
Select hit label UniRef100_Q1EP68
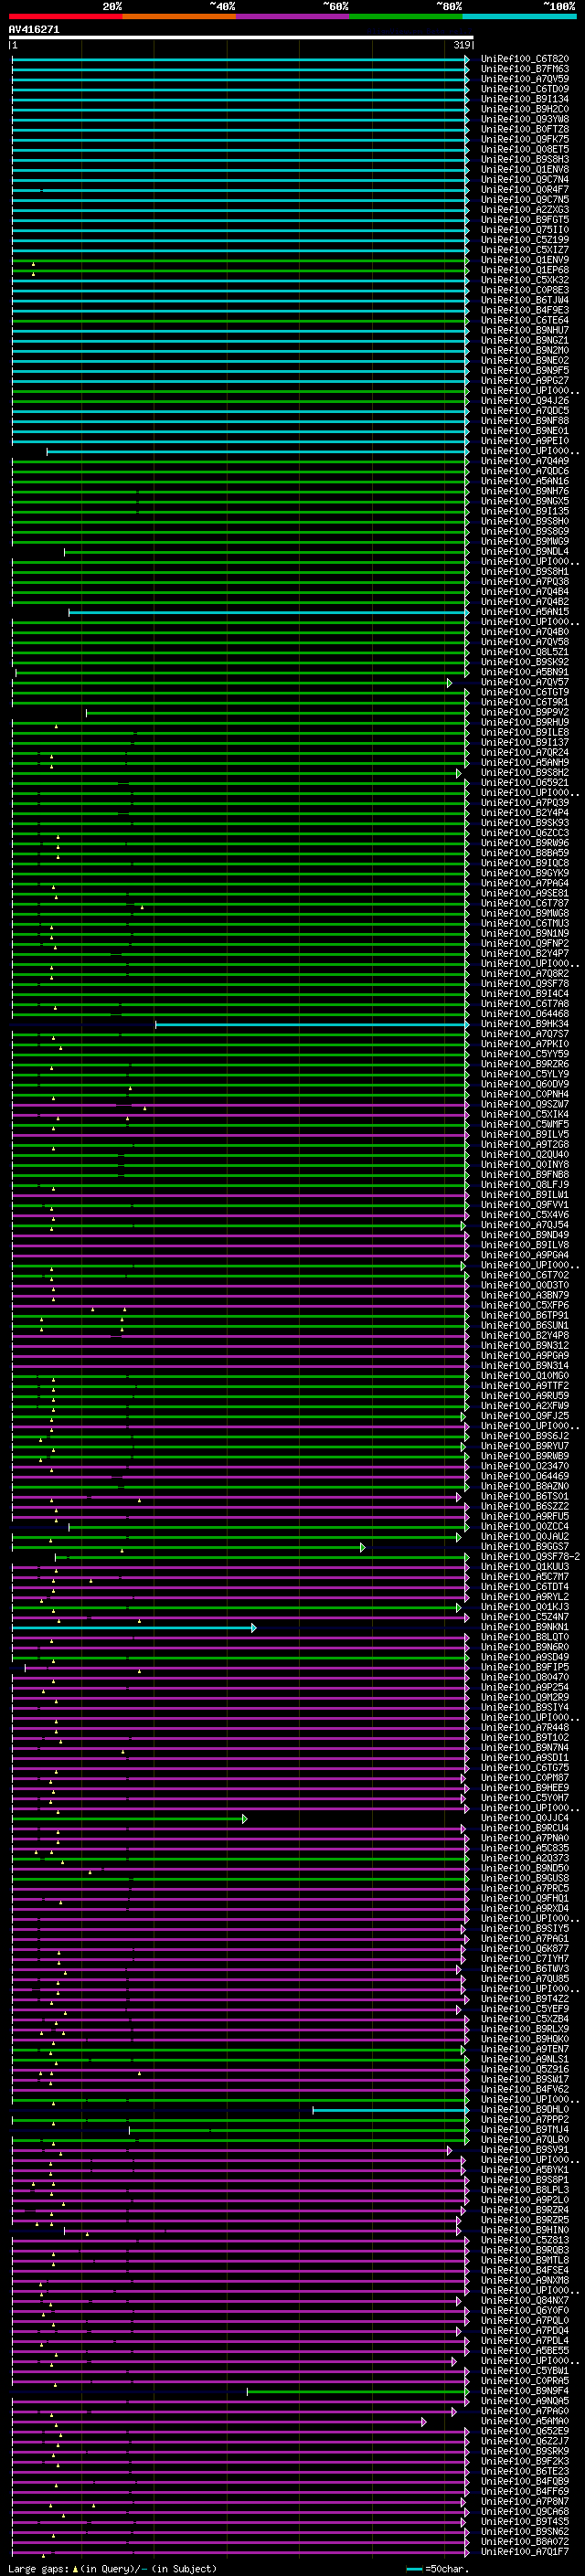click(525, 270)
